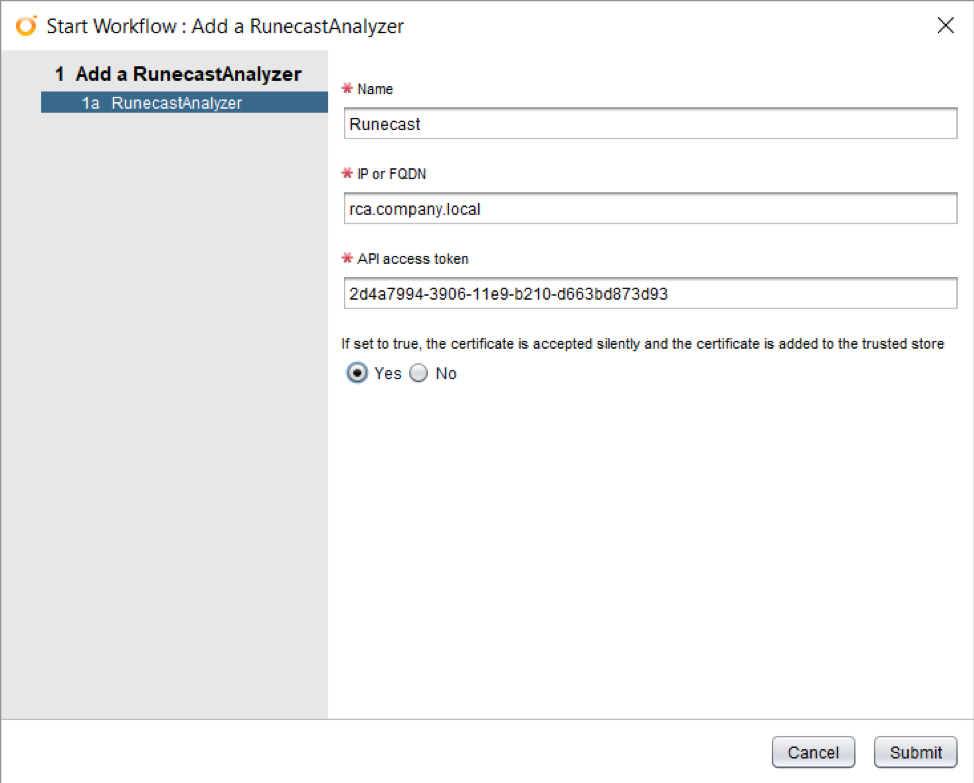Select step 1 Add a RunecastAnalyzer
The width and height of the screenshot is (974, 783).
(x=178, y=74)
